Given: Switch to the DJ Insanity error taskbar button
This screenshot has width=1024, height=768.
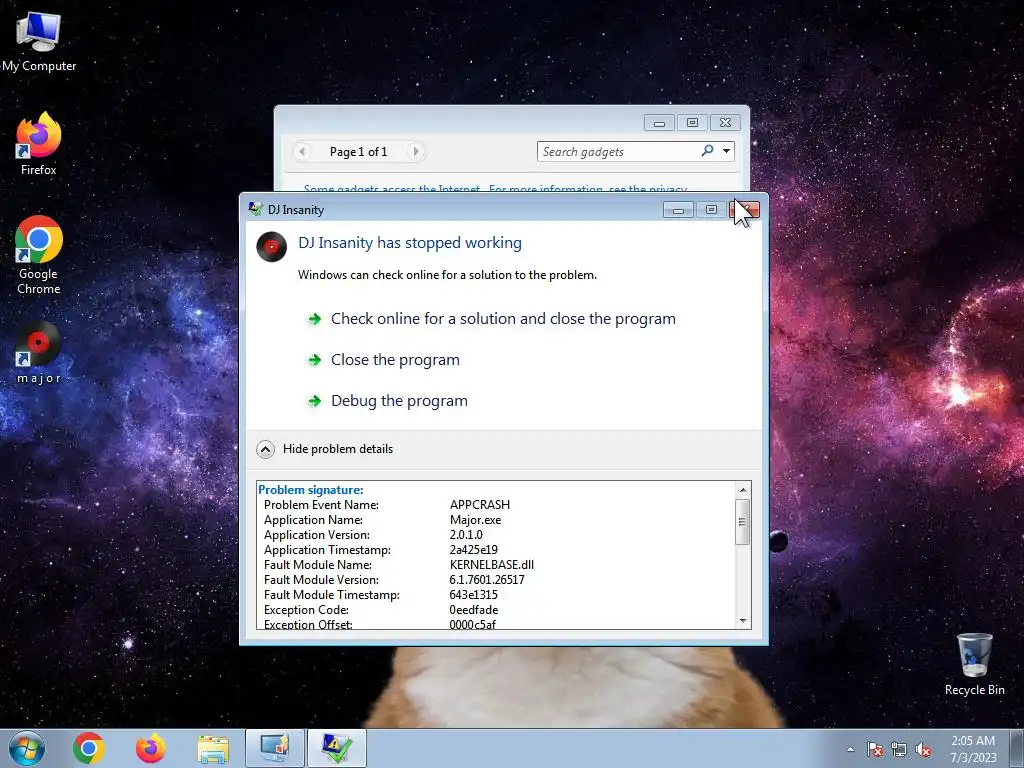Looking at the screenshot, I should (336, 748).
